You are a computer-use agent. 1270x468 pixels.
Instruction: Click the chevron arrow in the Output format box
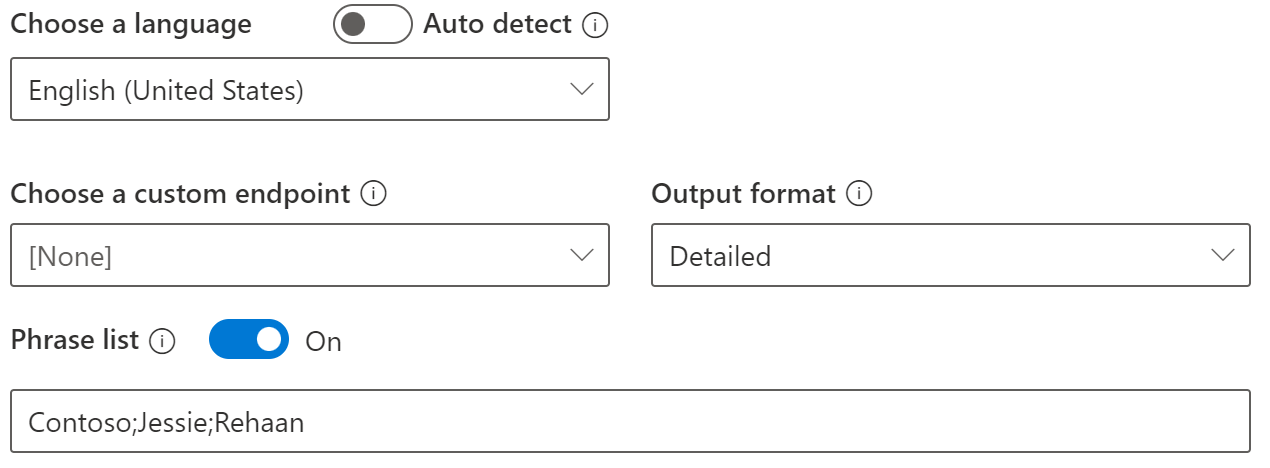click(x=1222, y=255)
